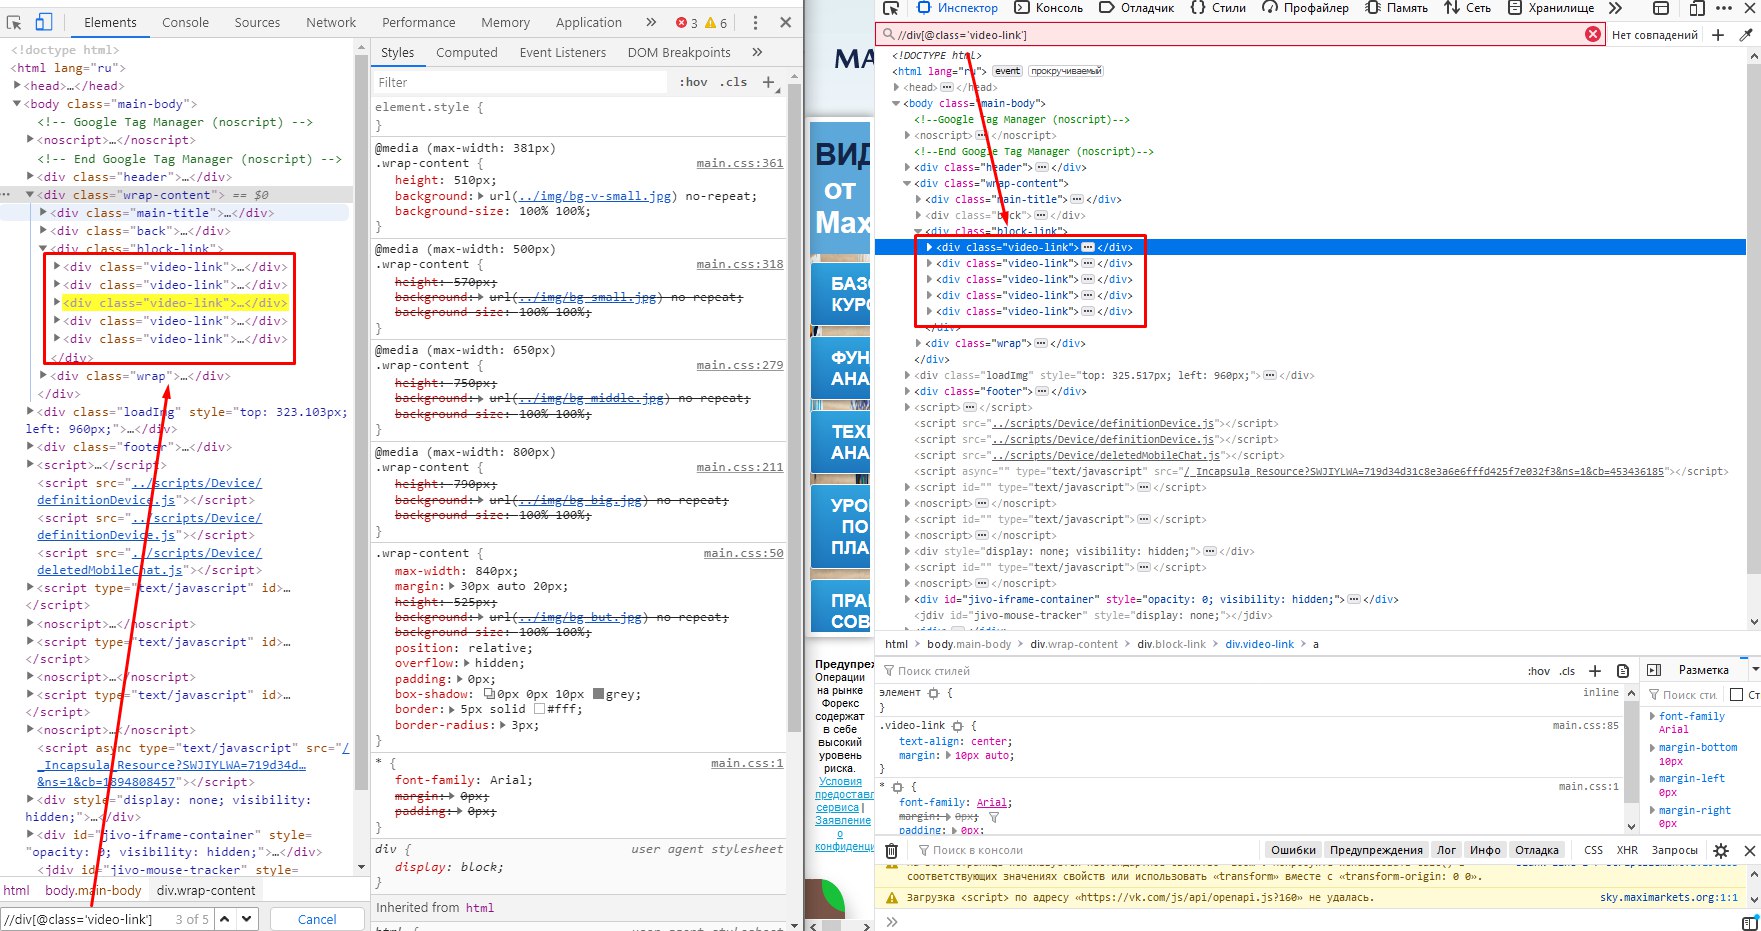Show more Chrome Styles sidebar tabs
Screen dimensions: 1761x931
point(757,52)
